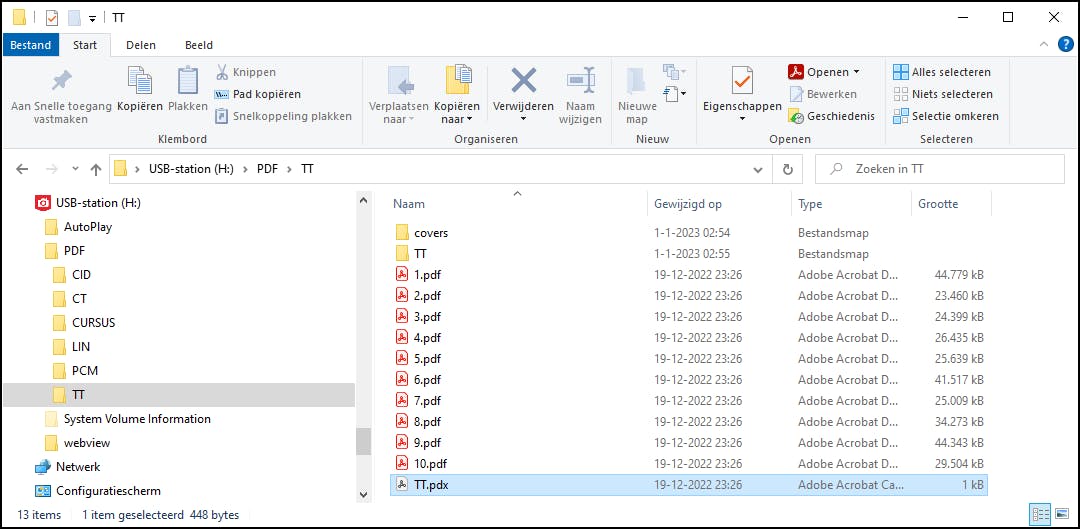Click USB-station (H:) in the address path
The height and width of the screenshot is (529, 1080).
[x=191, y=169]
